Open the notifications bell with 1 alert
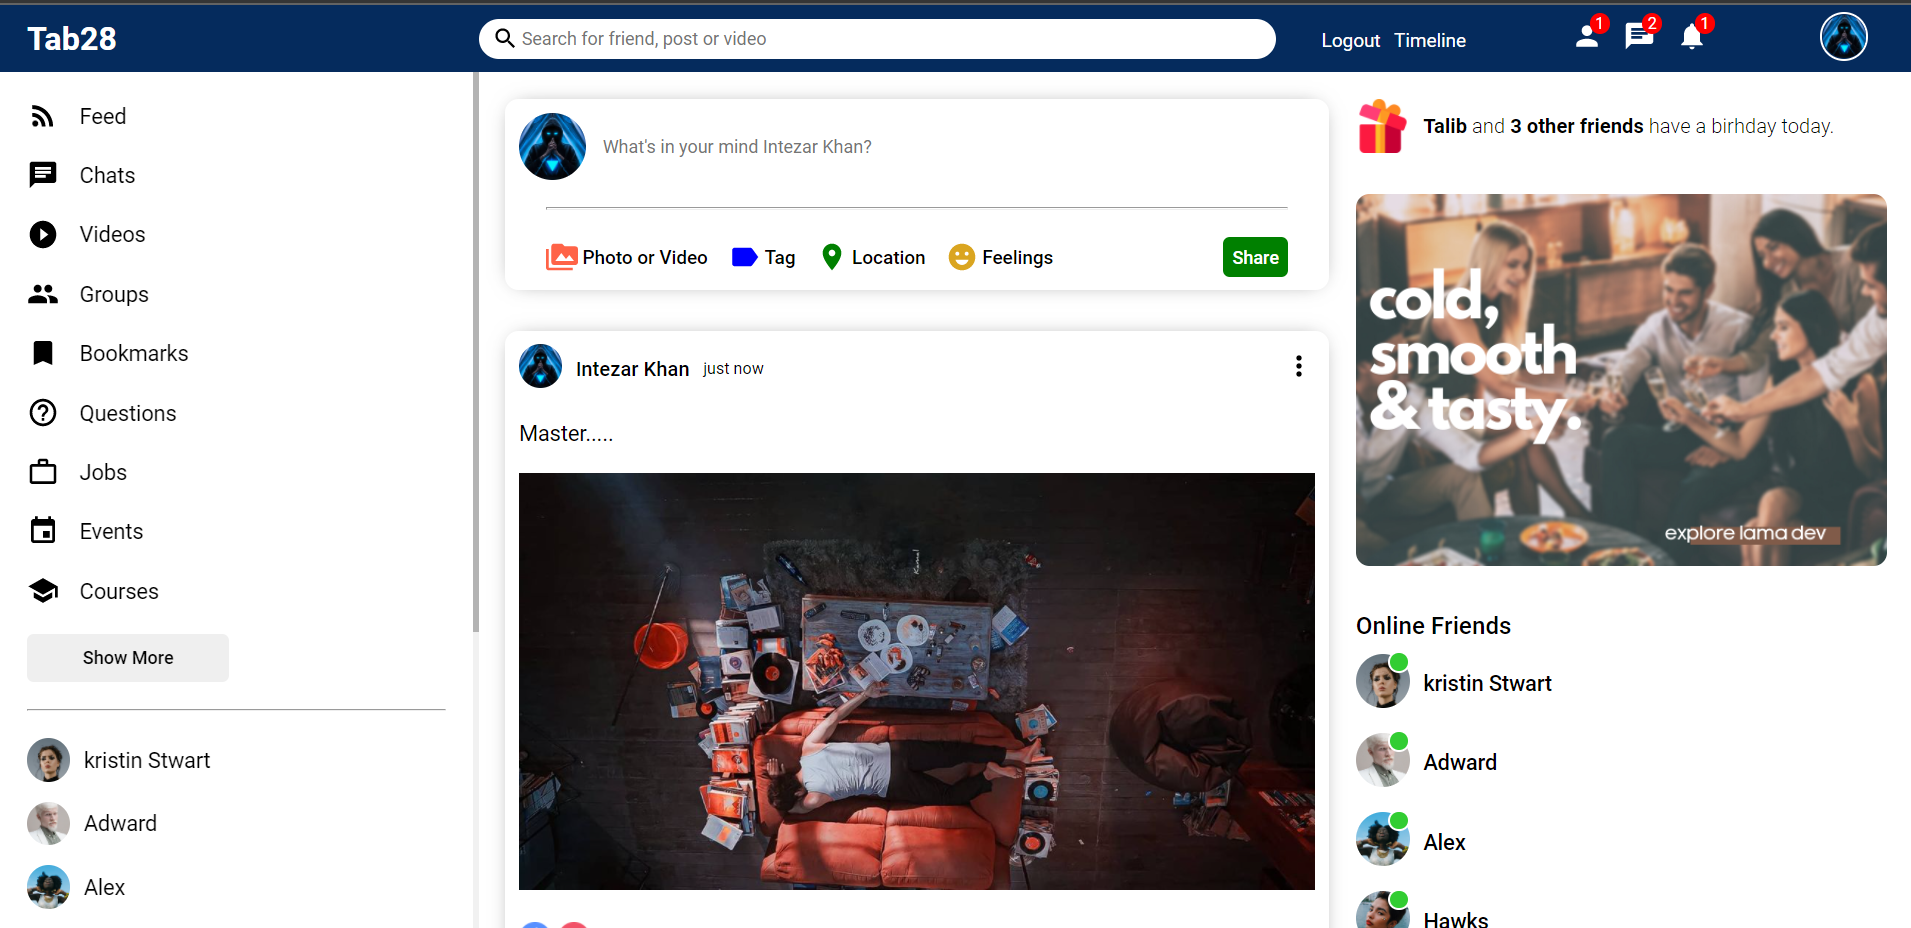This screenshot has width=1911, height=928. [1690, 38]
